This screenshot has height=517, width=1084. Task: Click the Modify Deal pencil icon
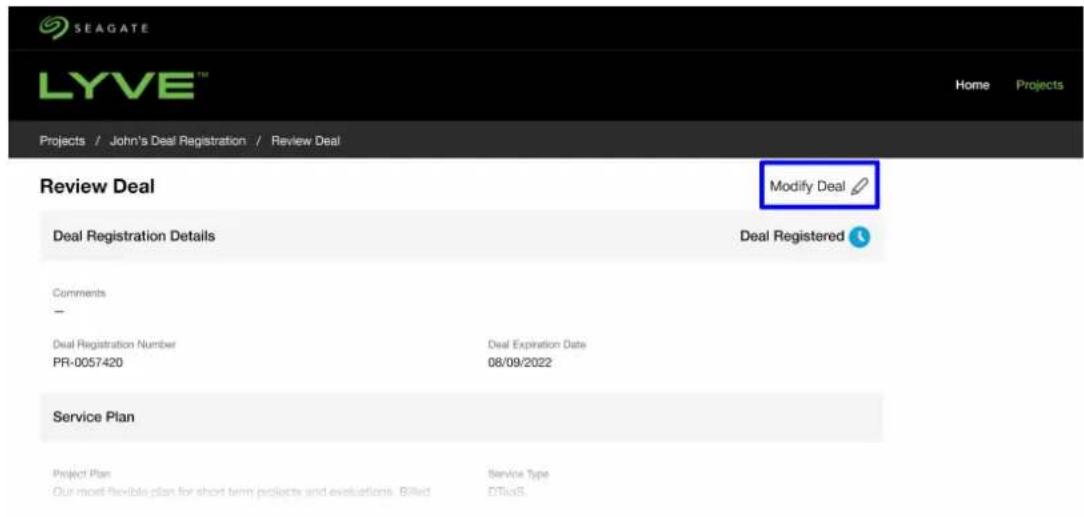(859, 187)
